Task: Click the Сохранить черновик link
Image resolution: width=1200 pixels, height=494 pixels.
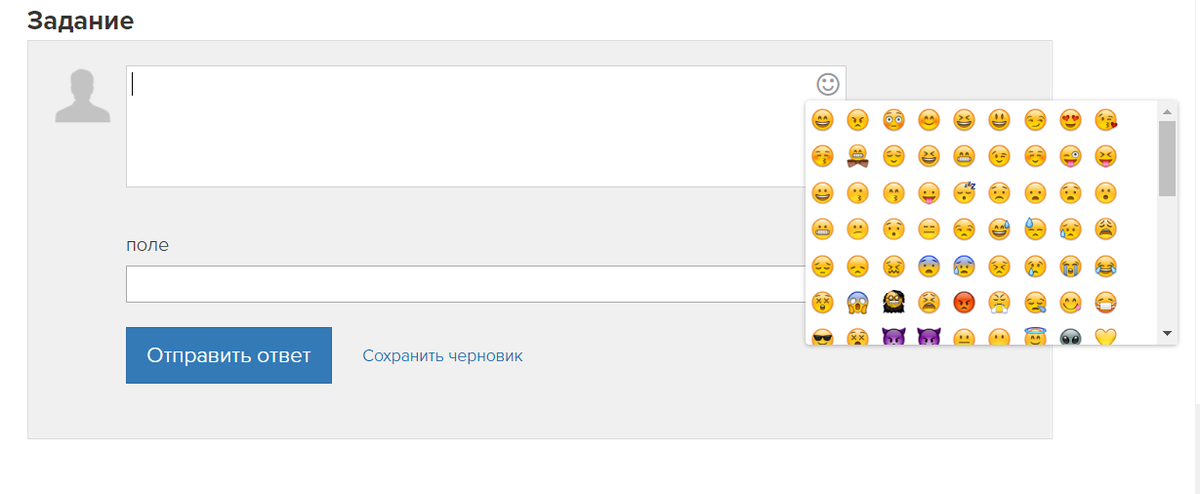Action: tap(442, 355)
